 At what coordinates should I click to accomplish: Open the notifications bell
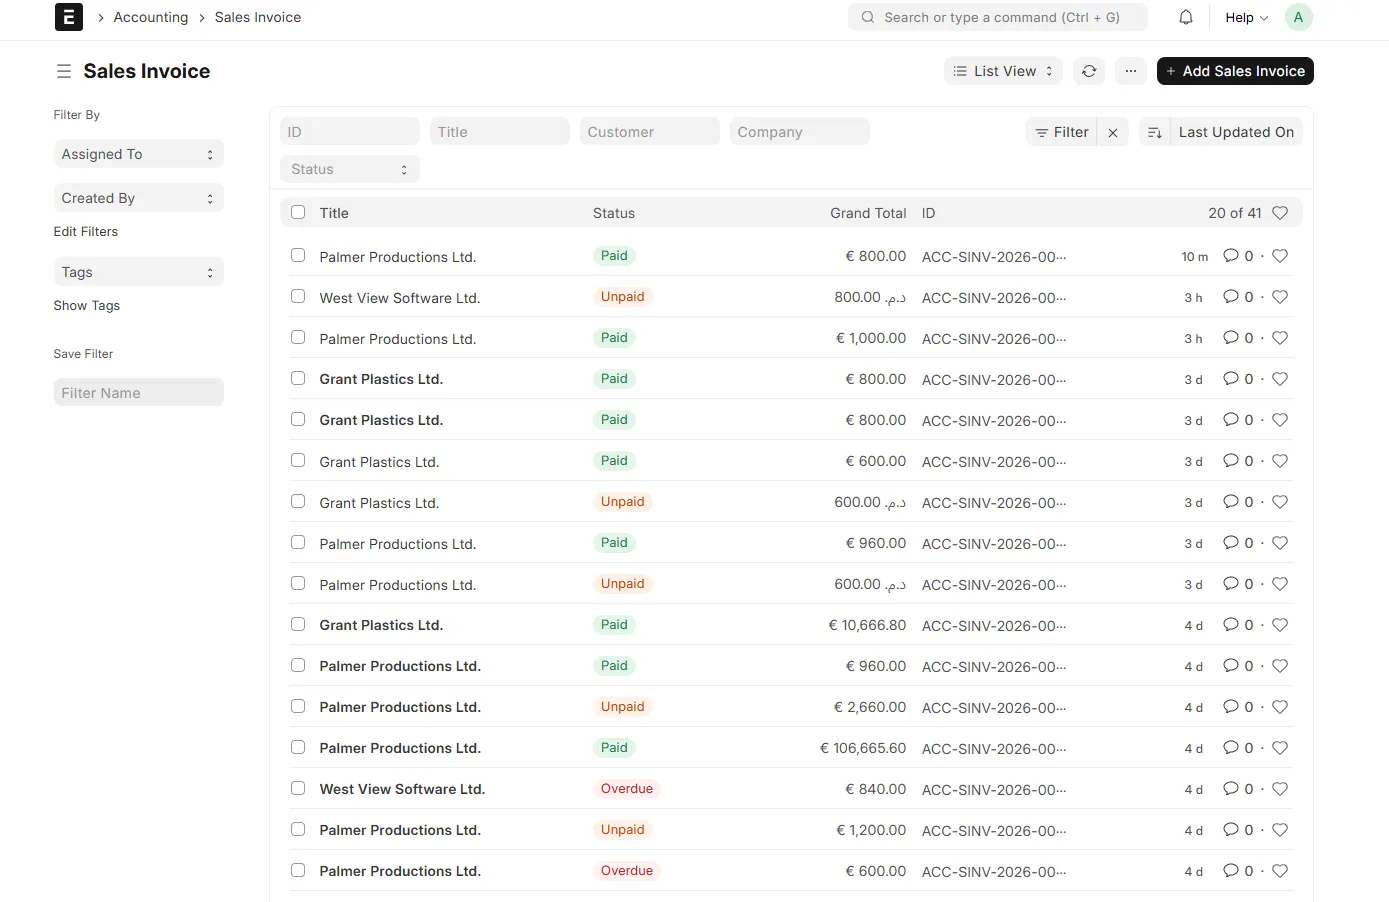(1185, 17)
